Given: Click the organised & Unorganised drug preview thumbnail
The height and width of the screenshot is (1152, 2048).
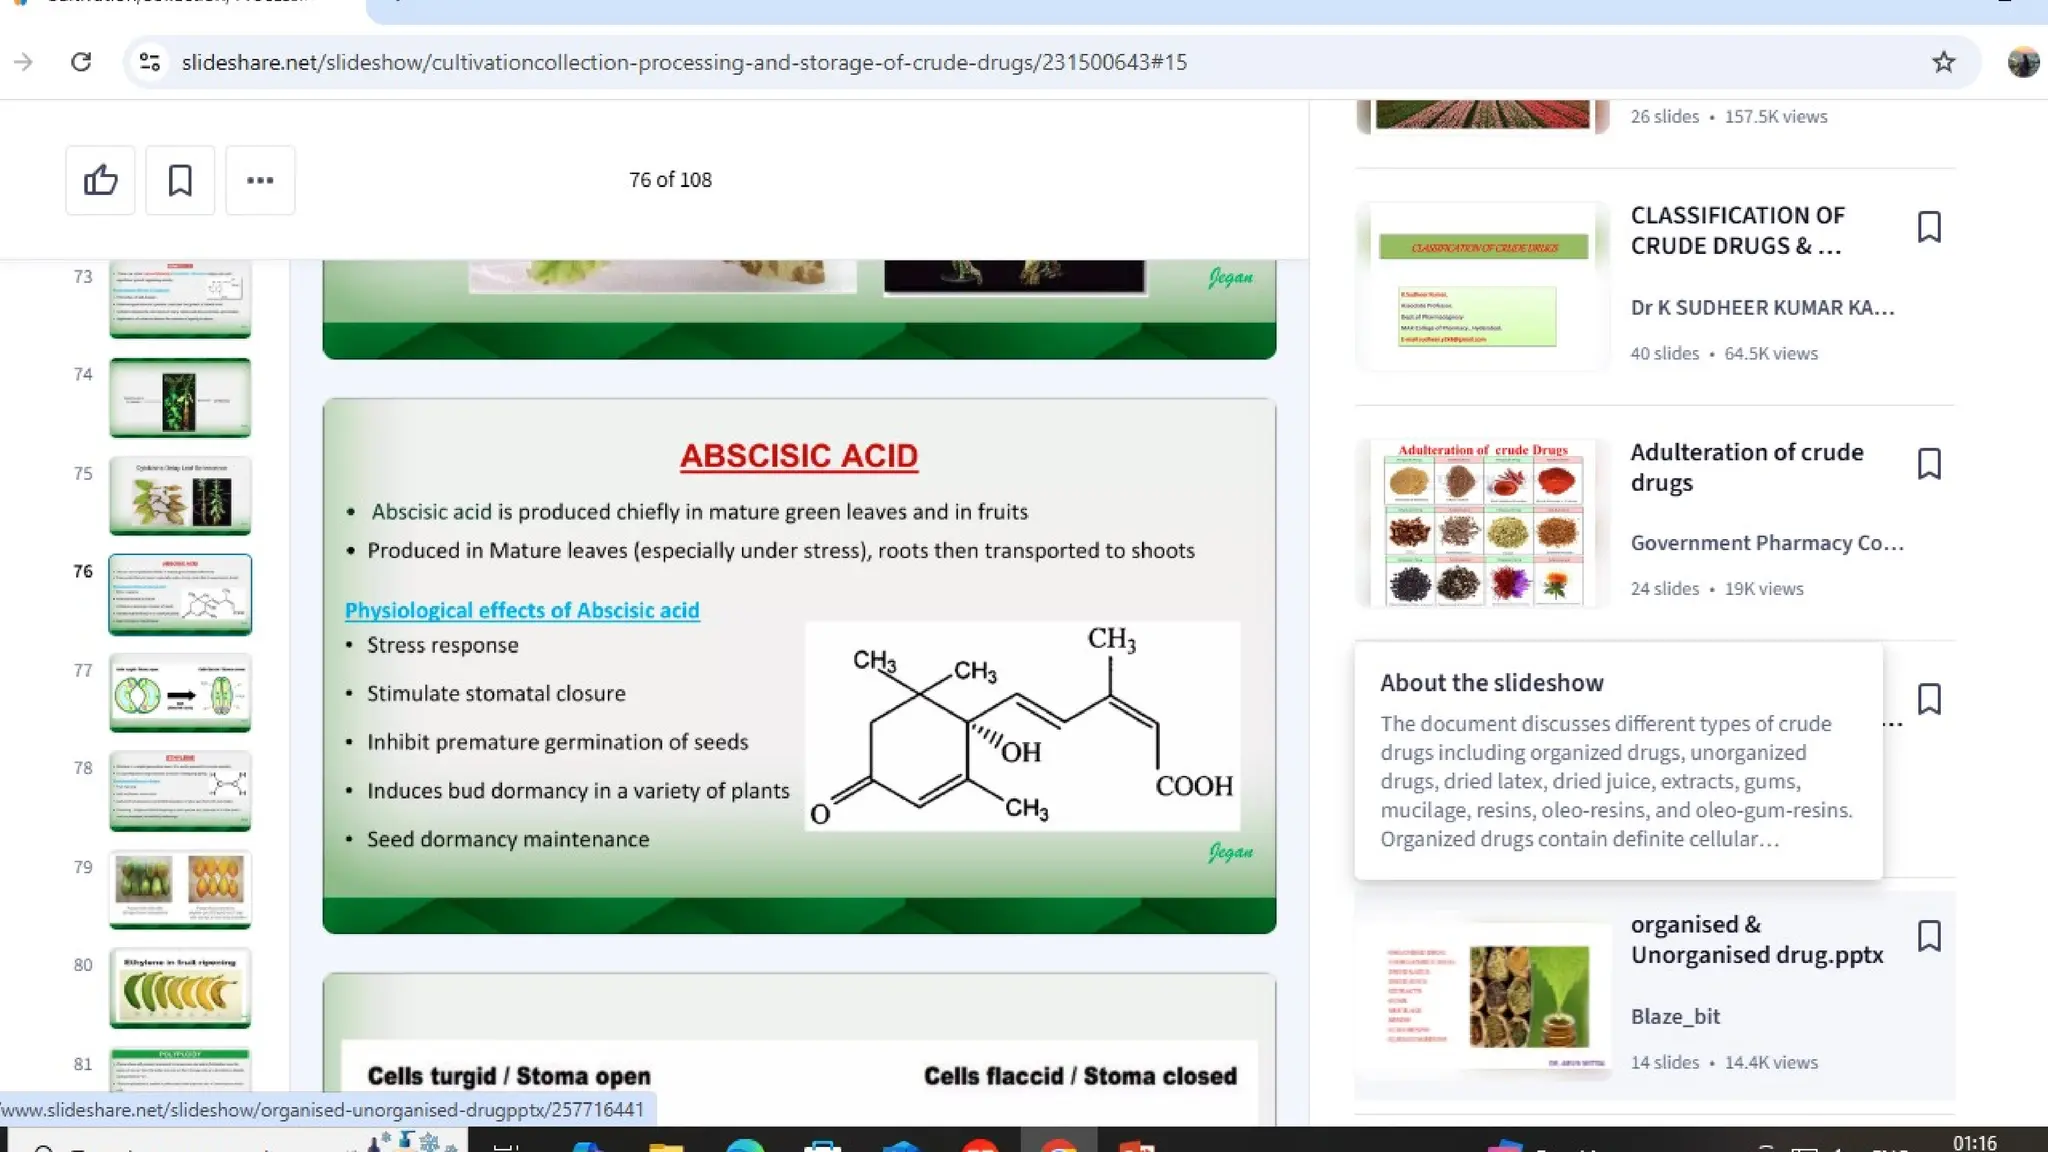Looking at the screenshot, I should click(1483, 997).
